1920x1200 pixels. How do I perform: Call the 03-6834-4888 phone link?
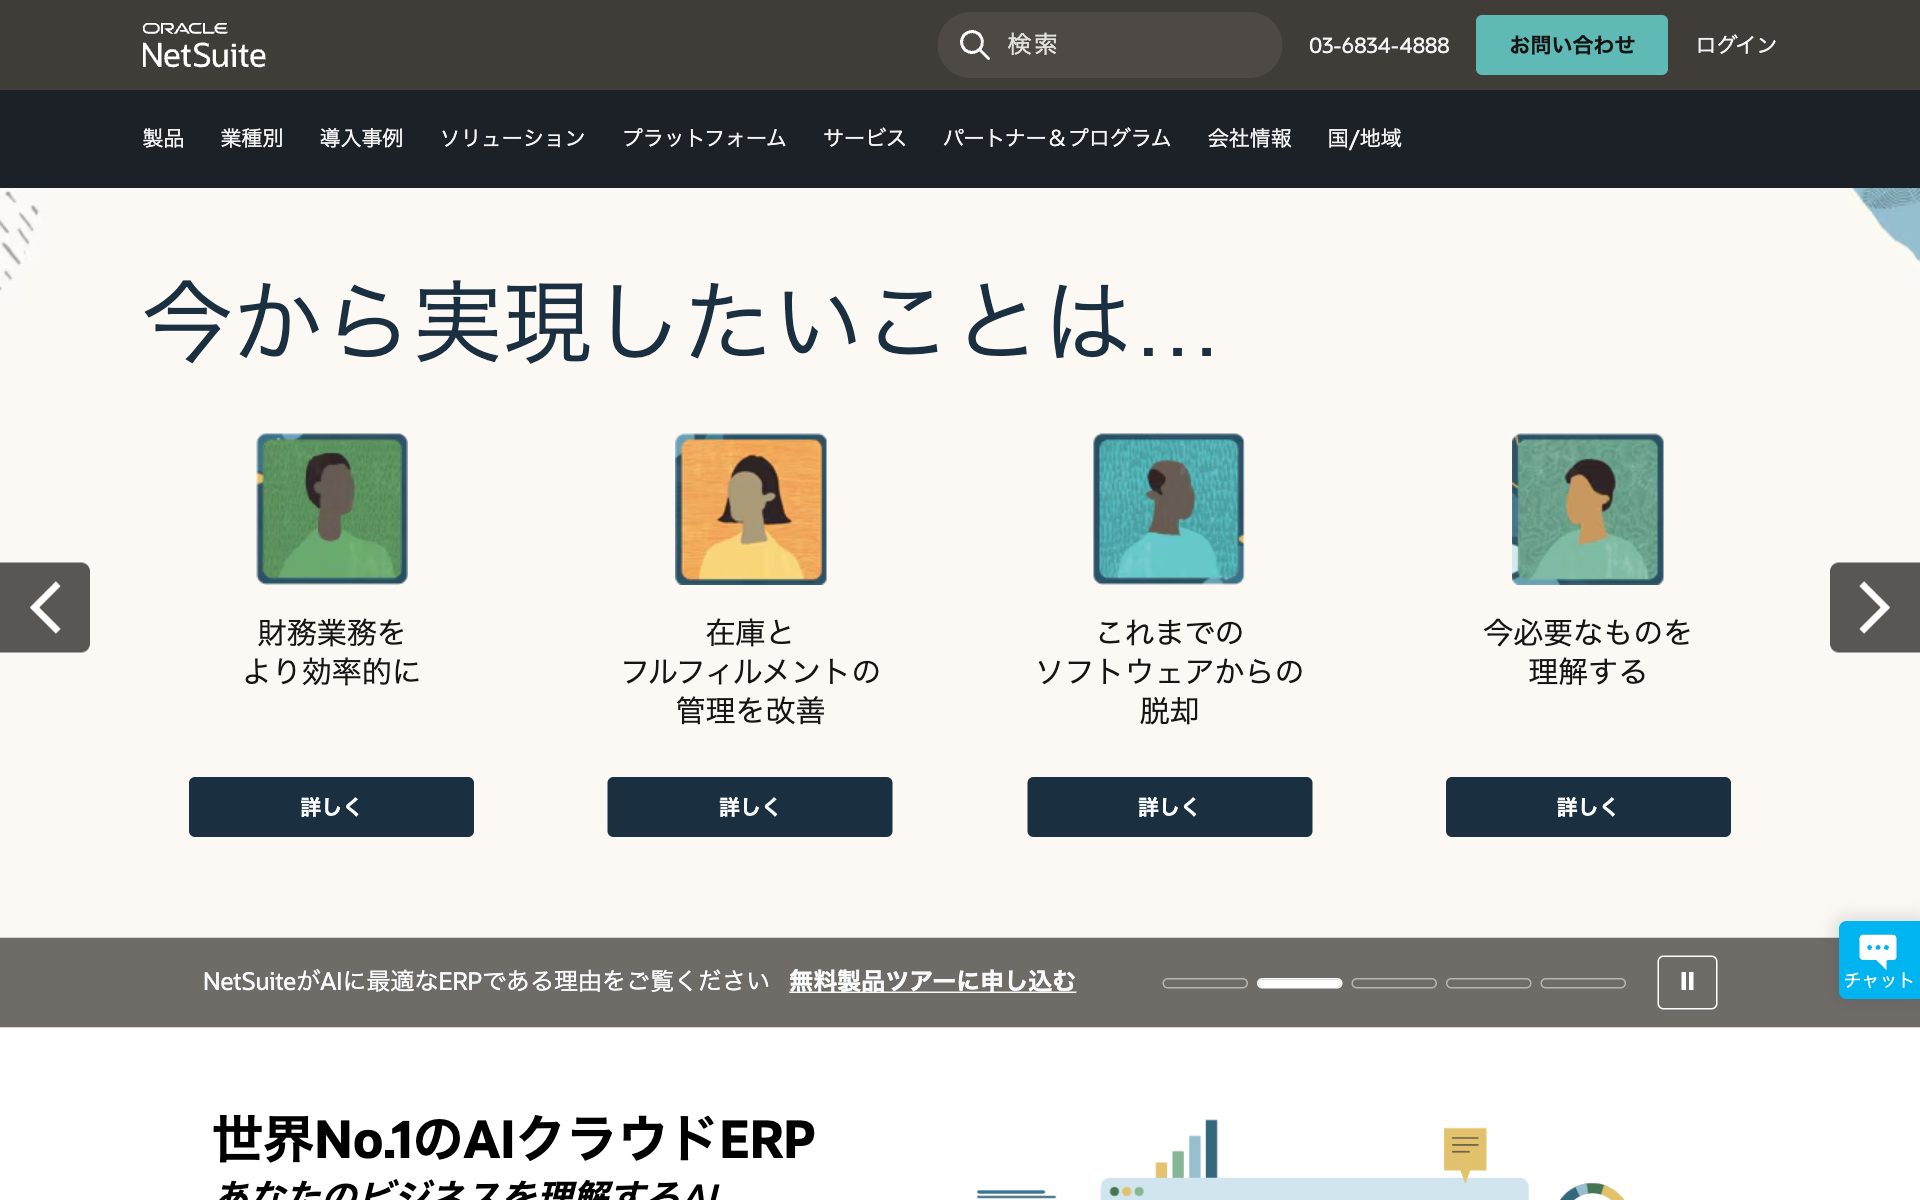click(1378, 45)
